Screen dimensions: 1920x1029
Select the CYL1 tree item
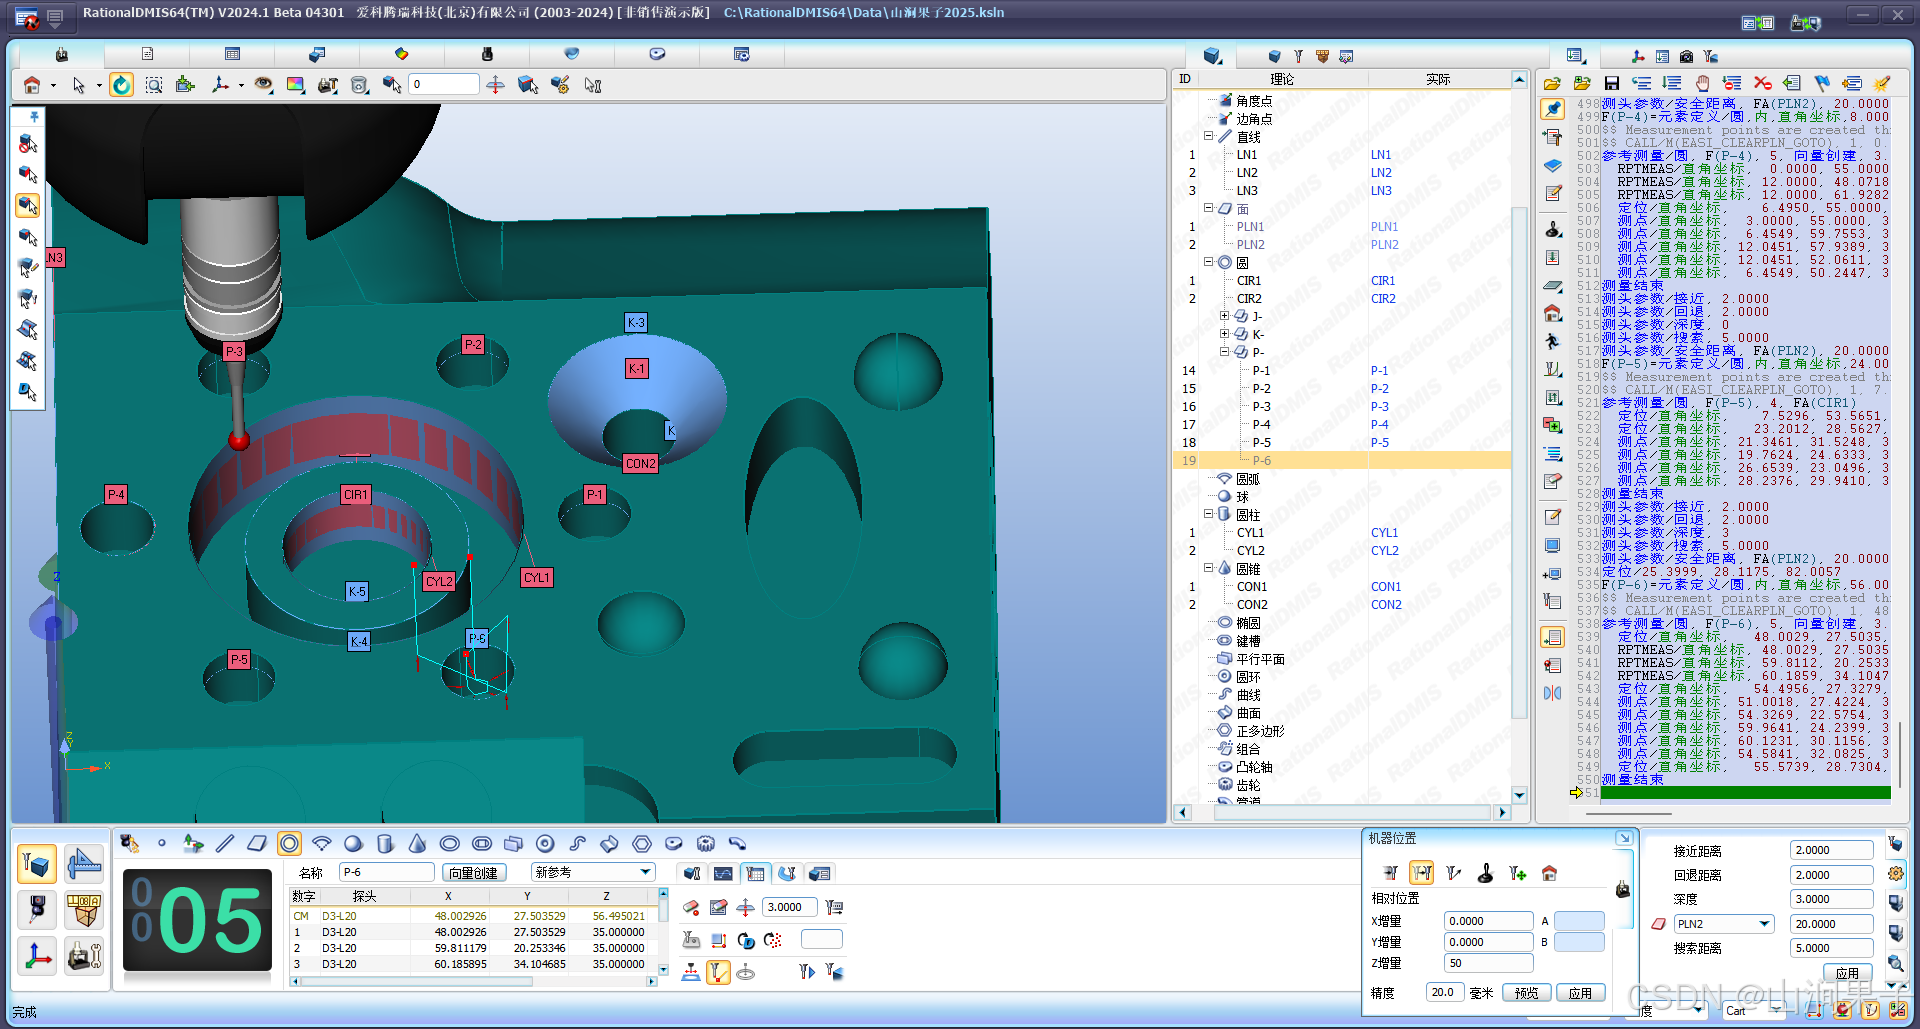point(1250,533)
